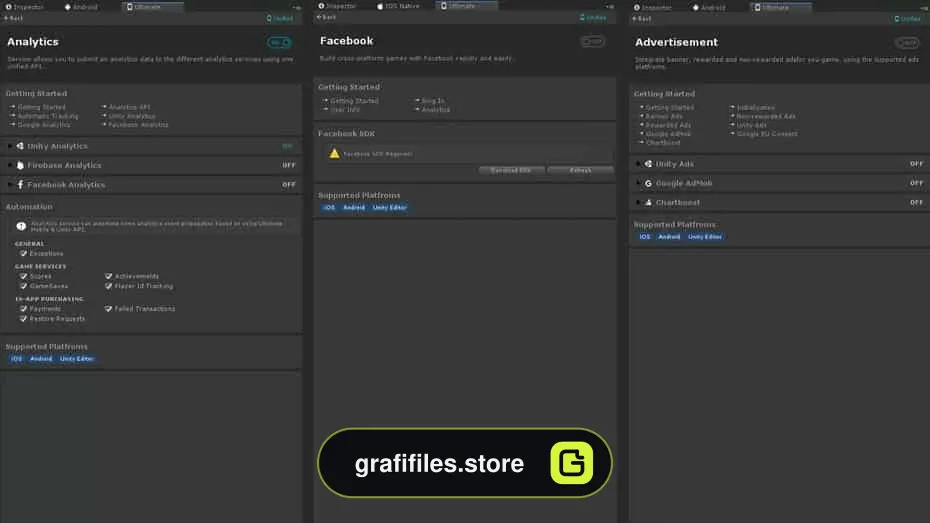Expand the Facebook Analytics foldout arrow

(10, 185)
